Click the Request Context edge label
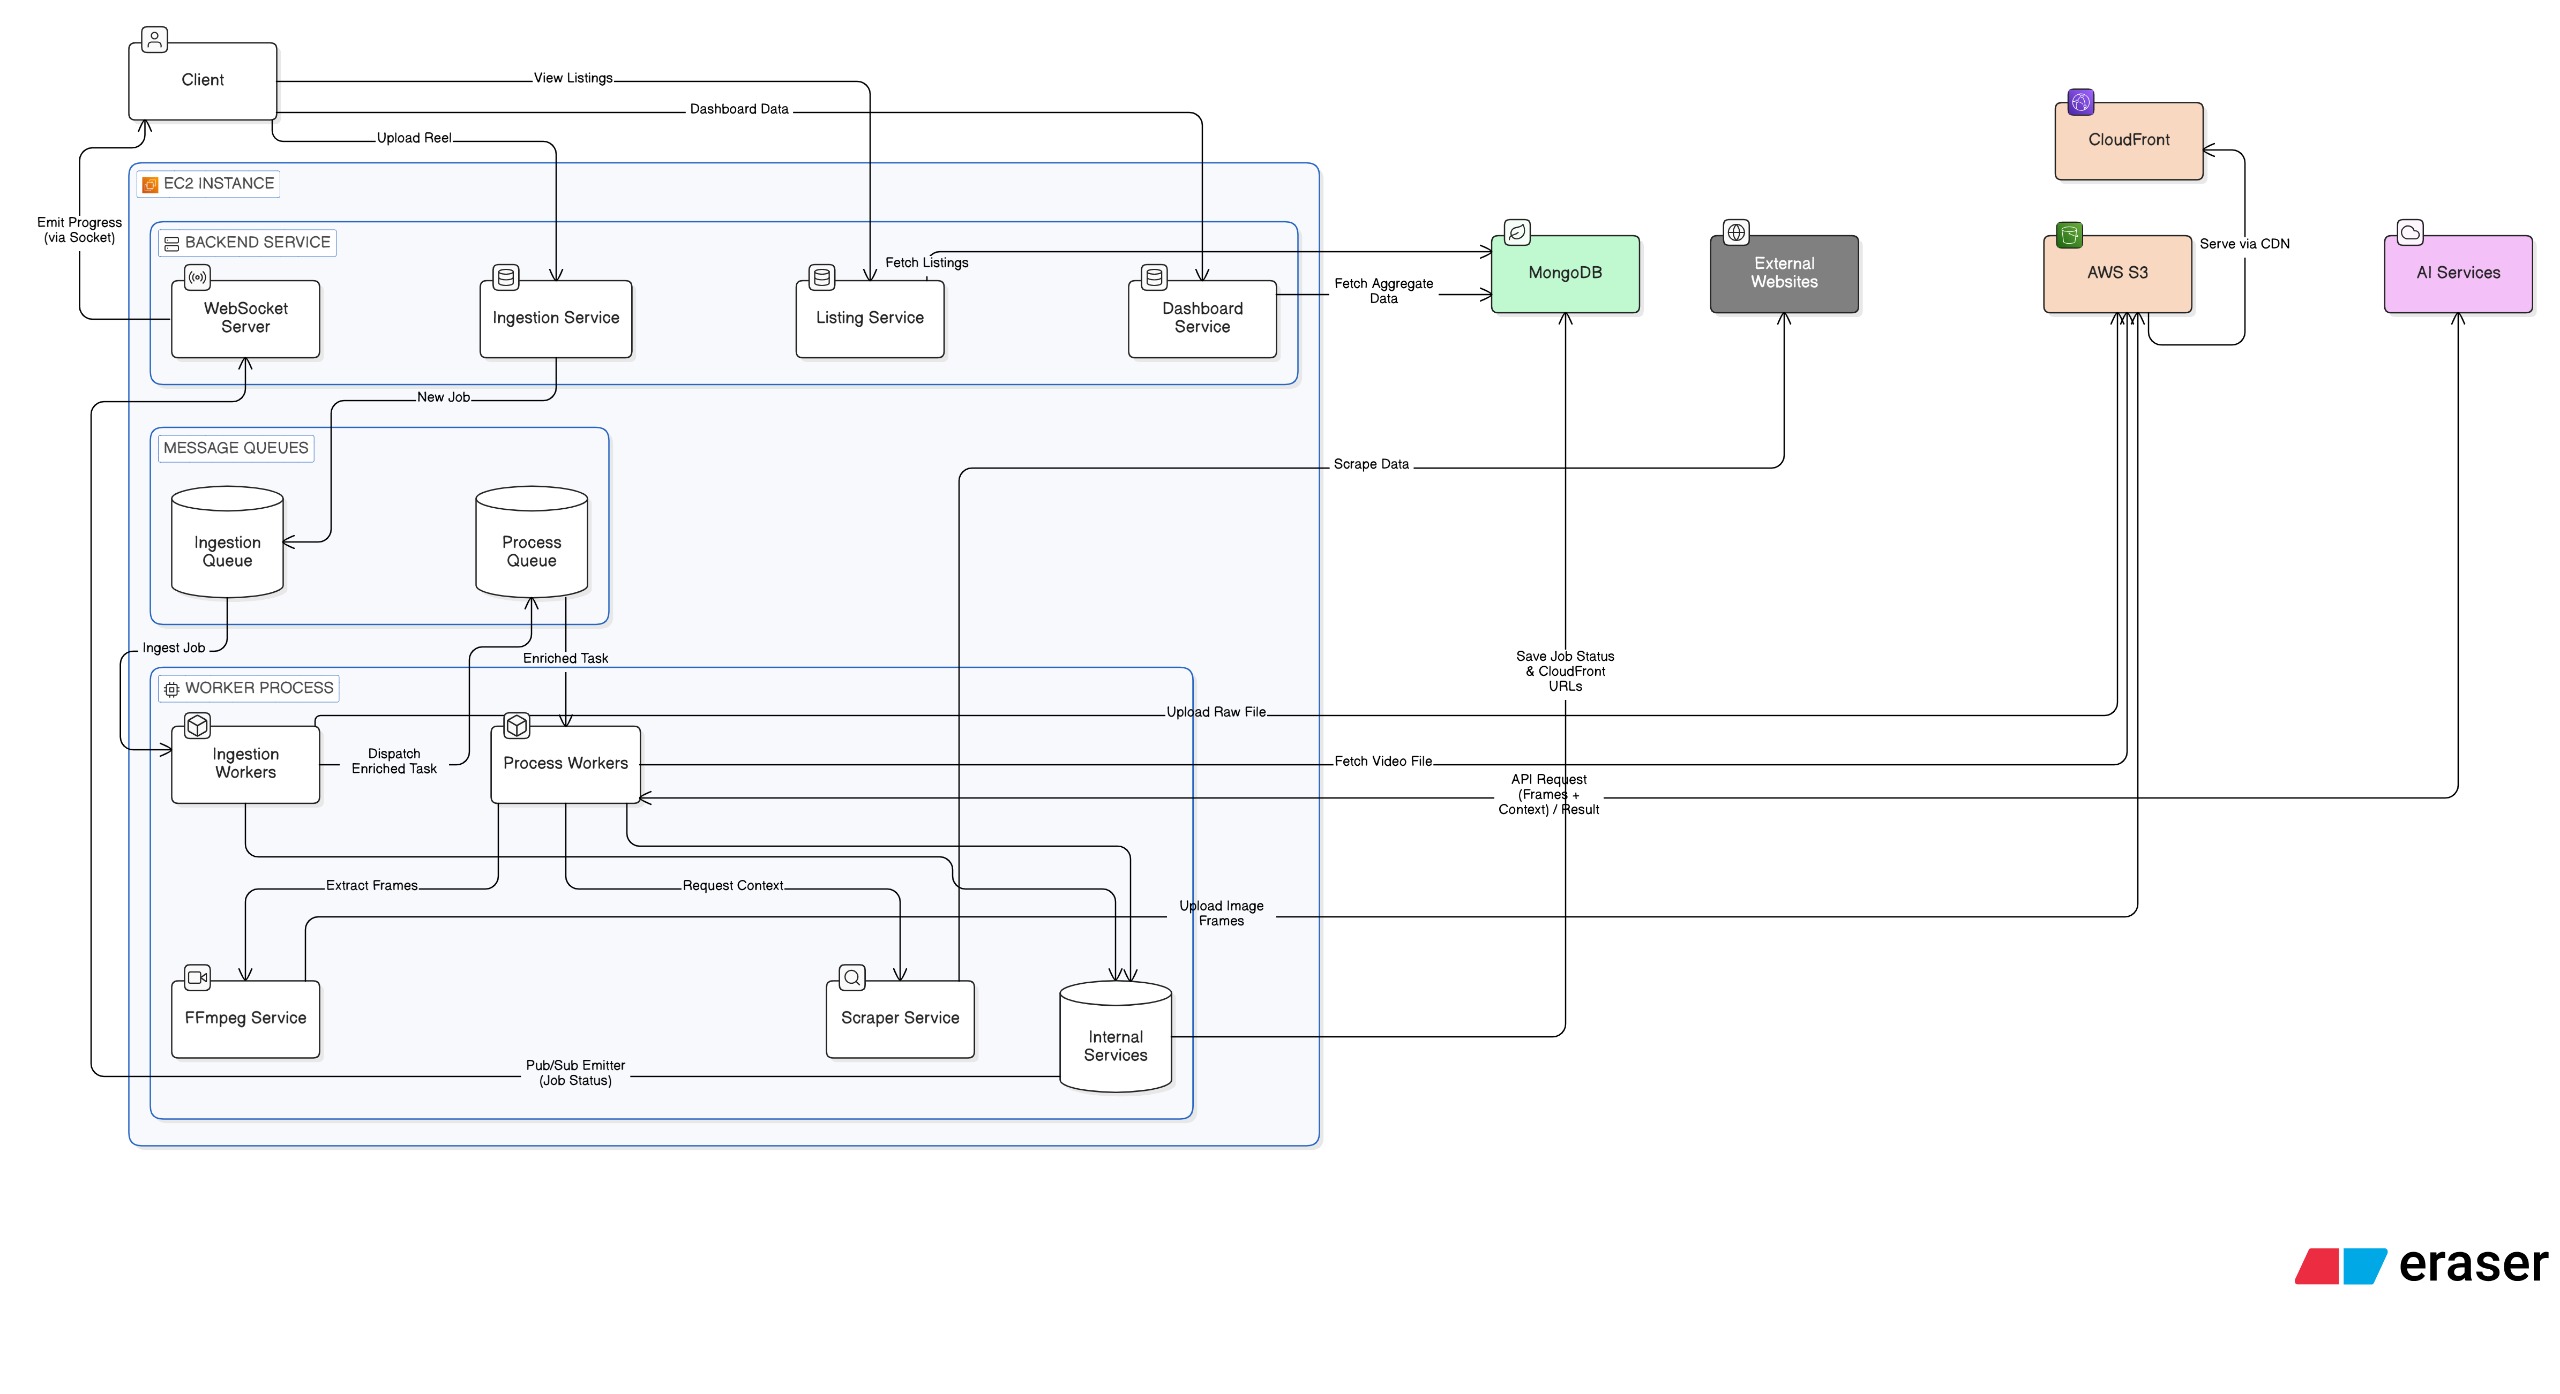2560x1394 pixels. click(733, 886)
